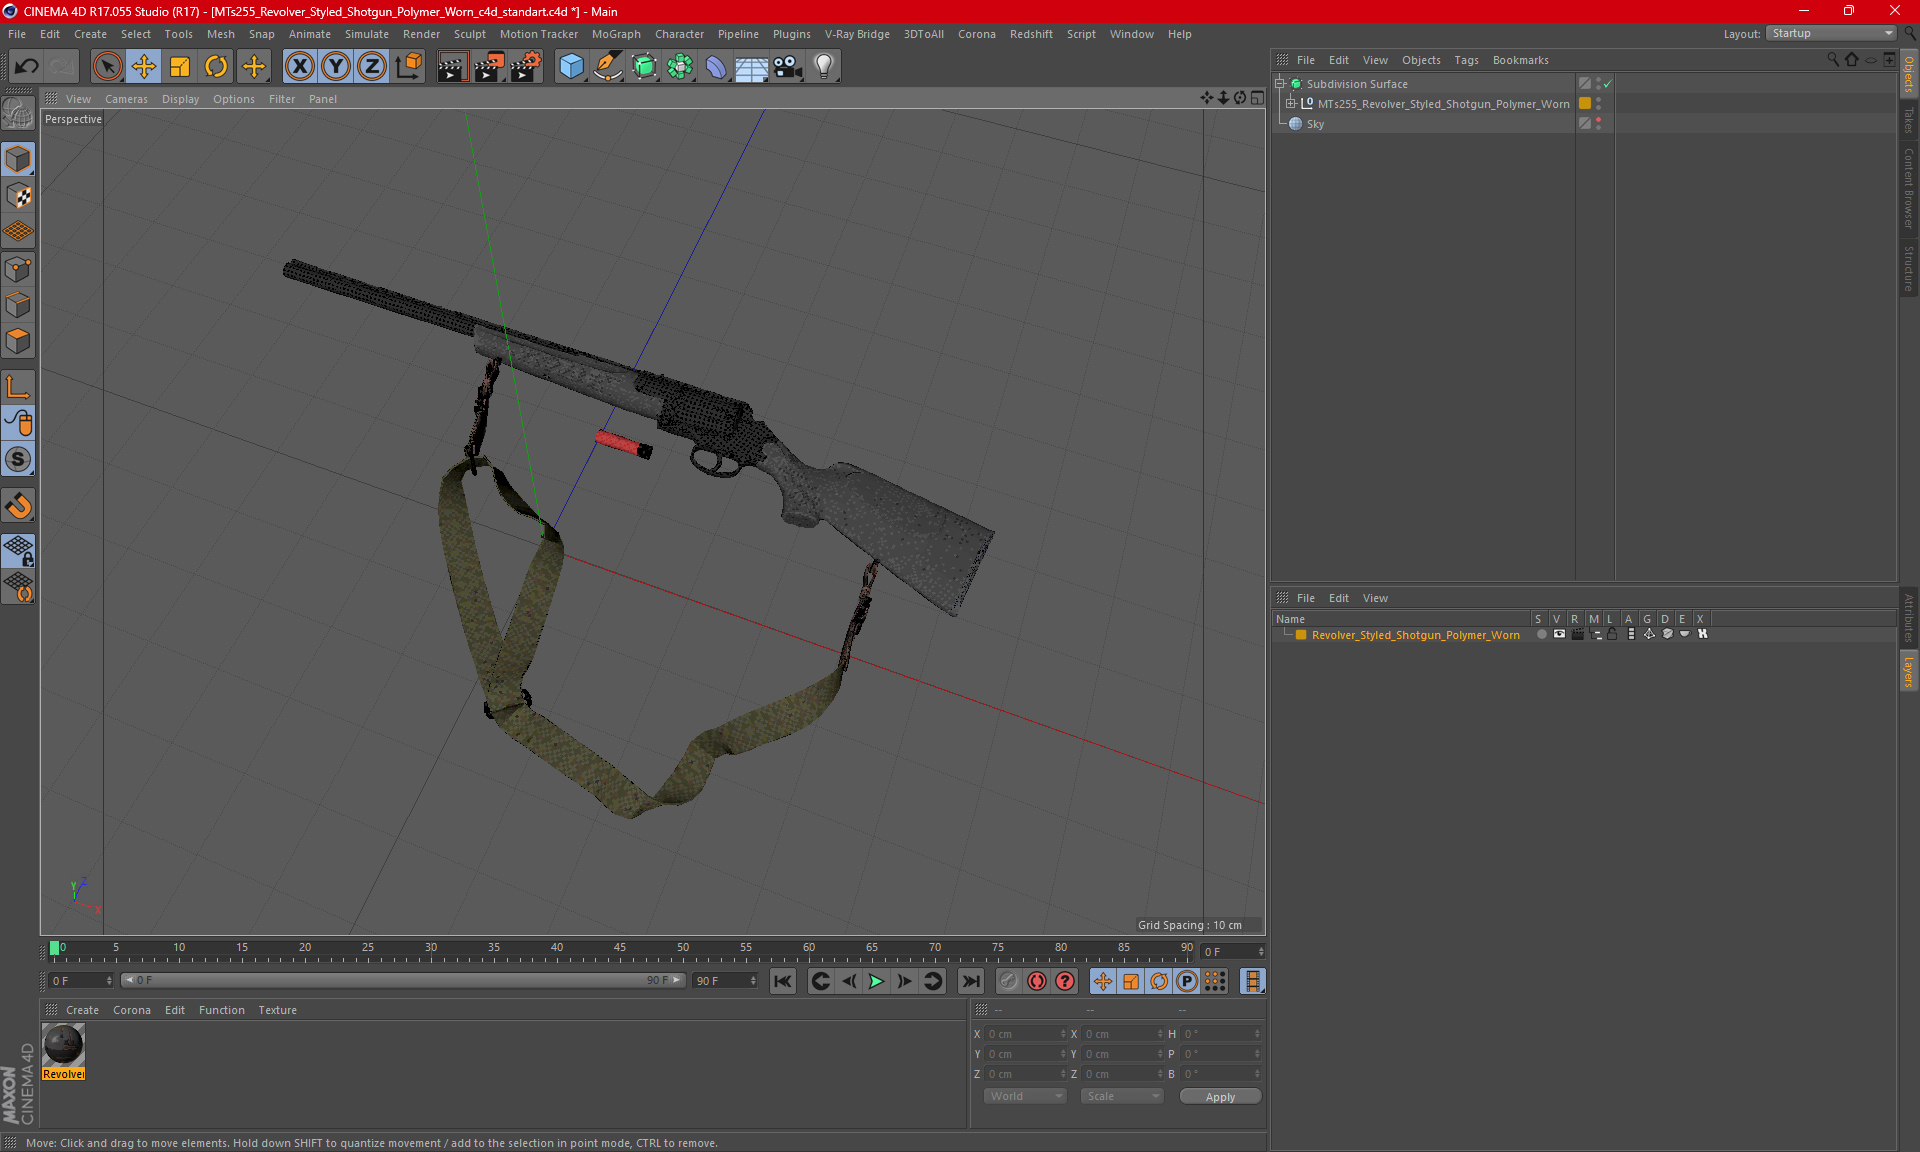Image resolution: width=1920 pixels, height=1152 pixels.
Task: Open the Simulate menu
Action: tap(367, 34)
